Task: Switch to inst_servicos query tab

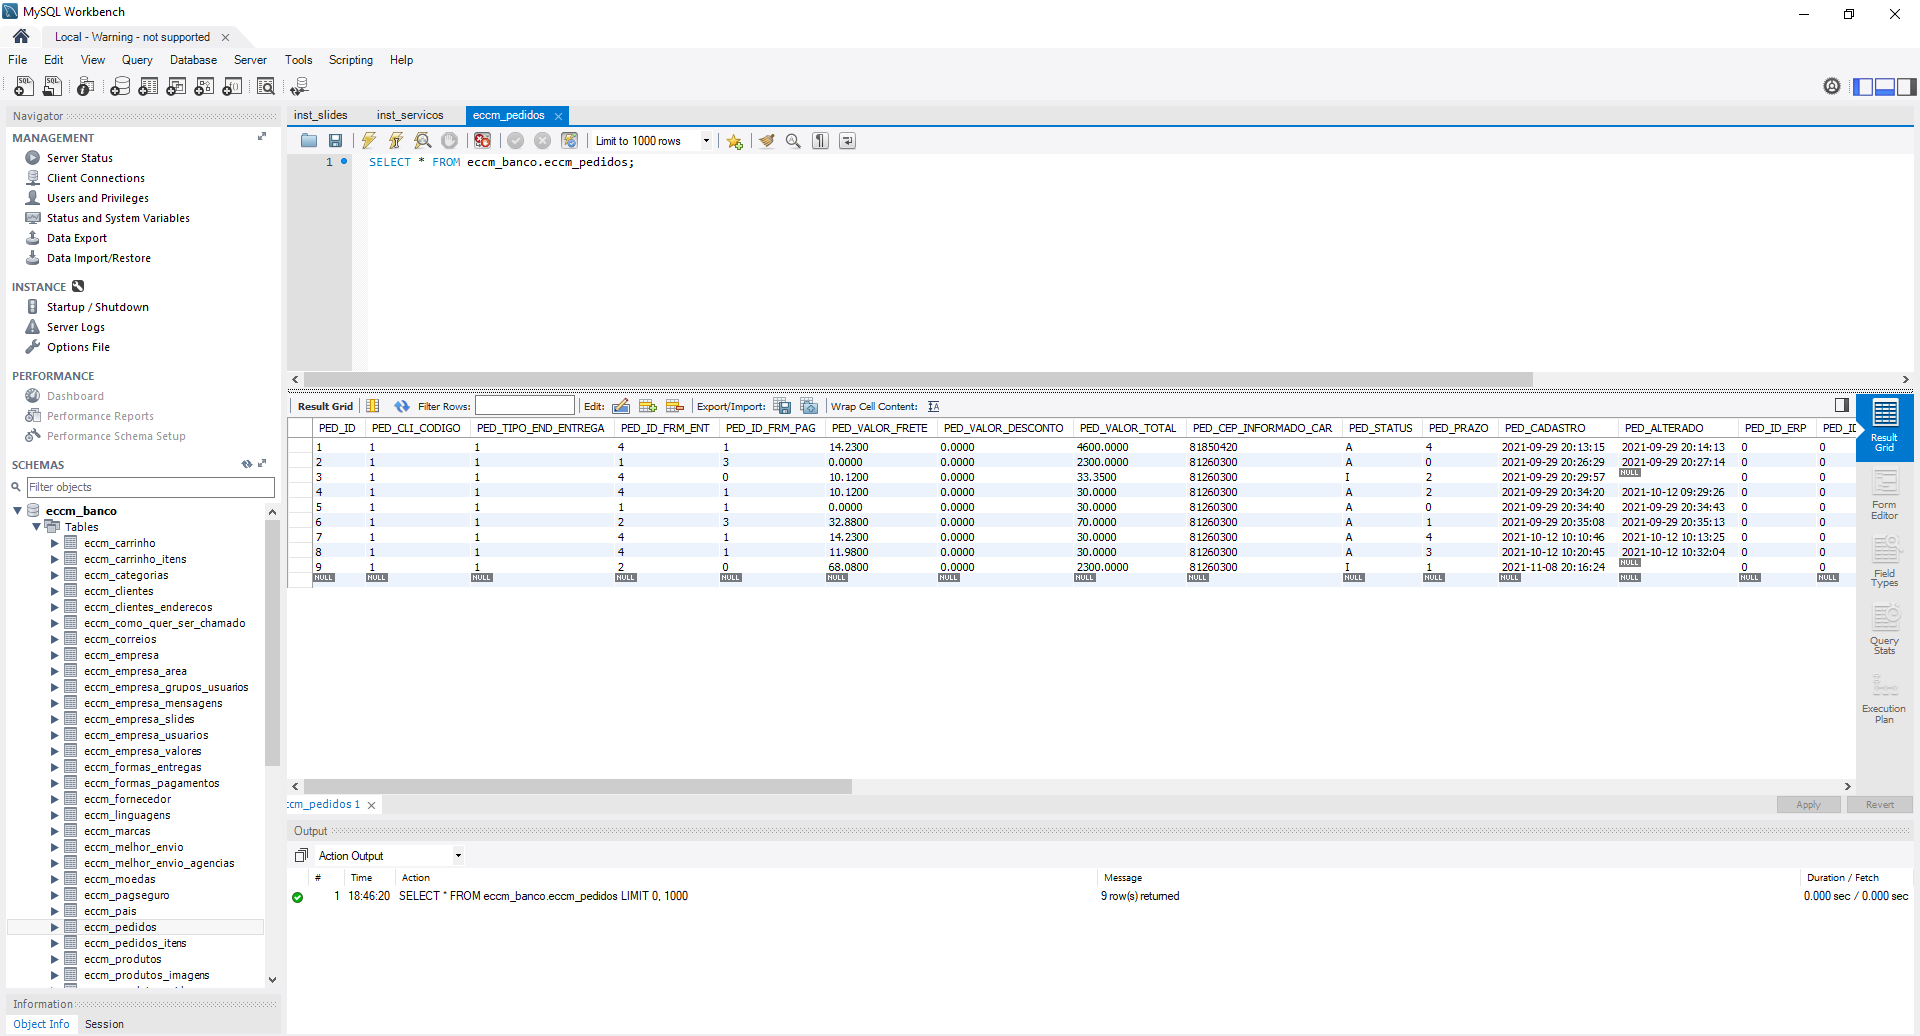Action: (410, 115)
